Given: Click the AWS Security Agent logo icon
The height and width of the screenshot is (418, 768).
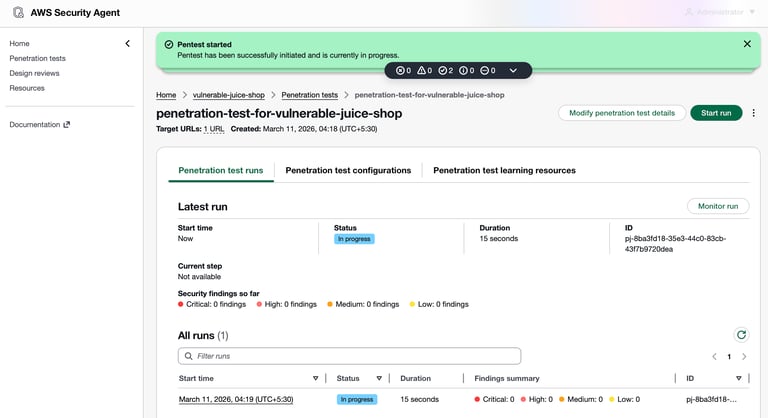Looking at the screenshot, I should point(18,12).
